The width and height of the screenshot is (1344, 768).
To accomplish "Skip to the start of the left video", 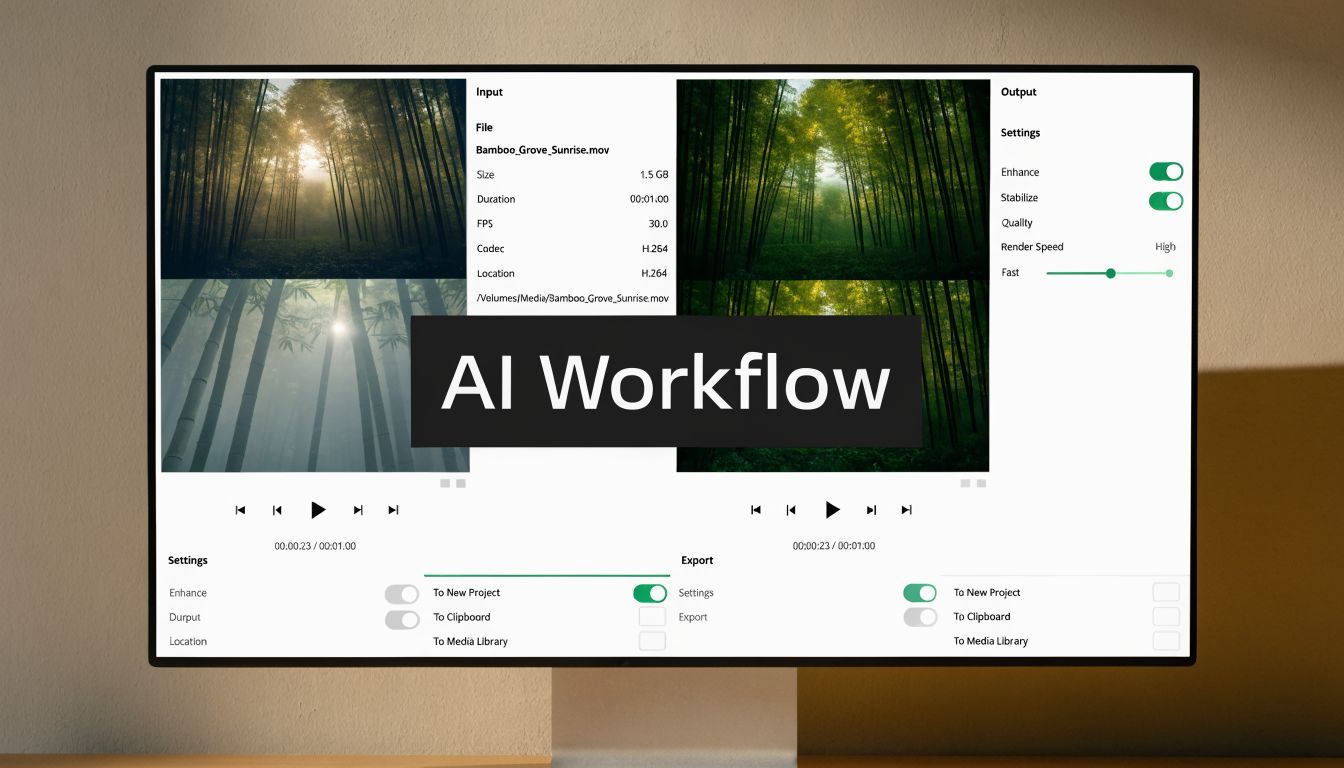I will tap(240, 509).
